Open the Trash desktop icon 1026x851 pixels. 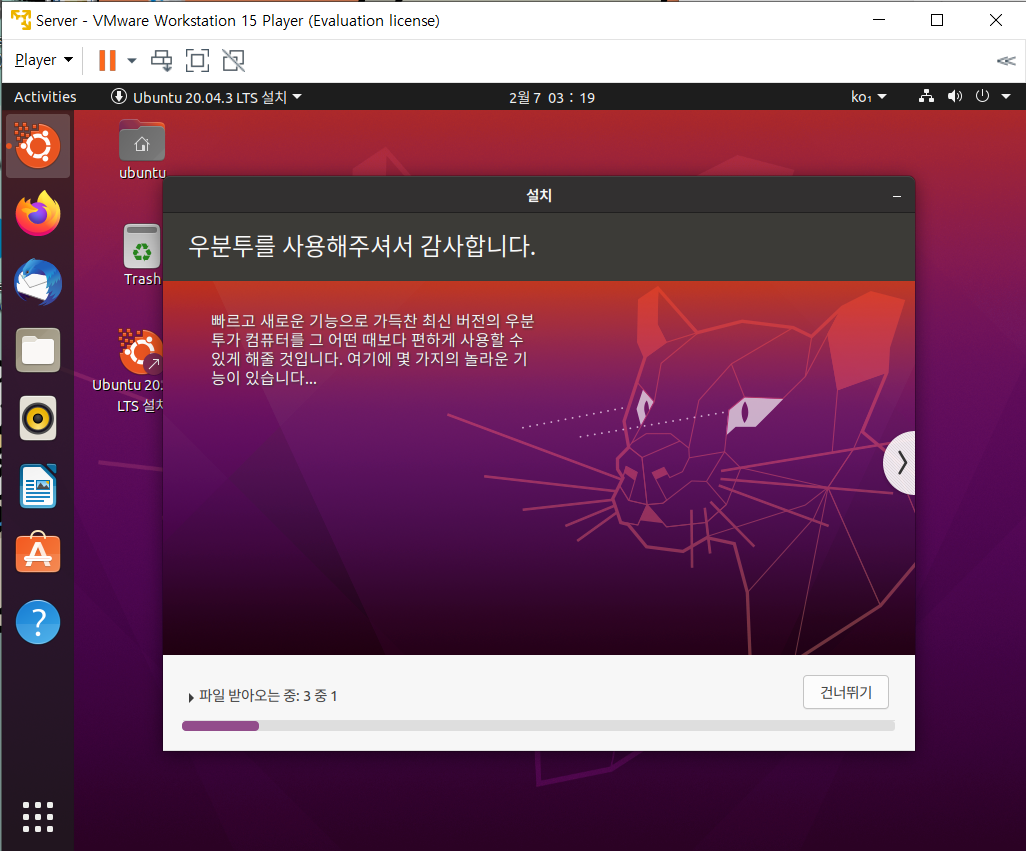point(142,255)
